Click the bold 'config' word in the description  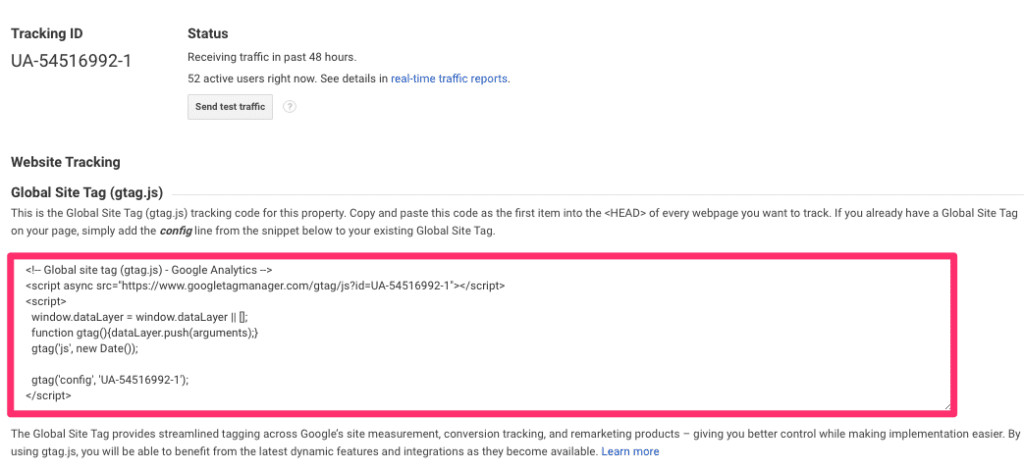pyautogui.click(x=176, y=232)
